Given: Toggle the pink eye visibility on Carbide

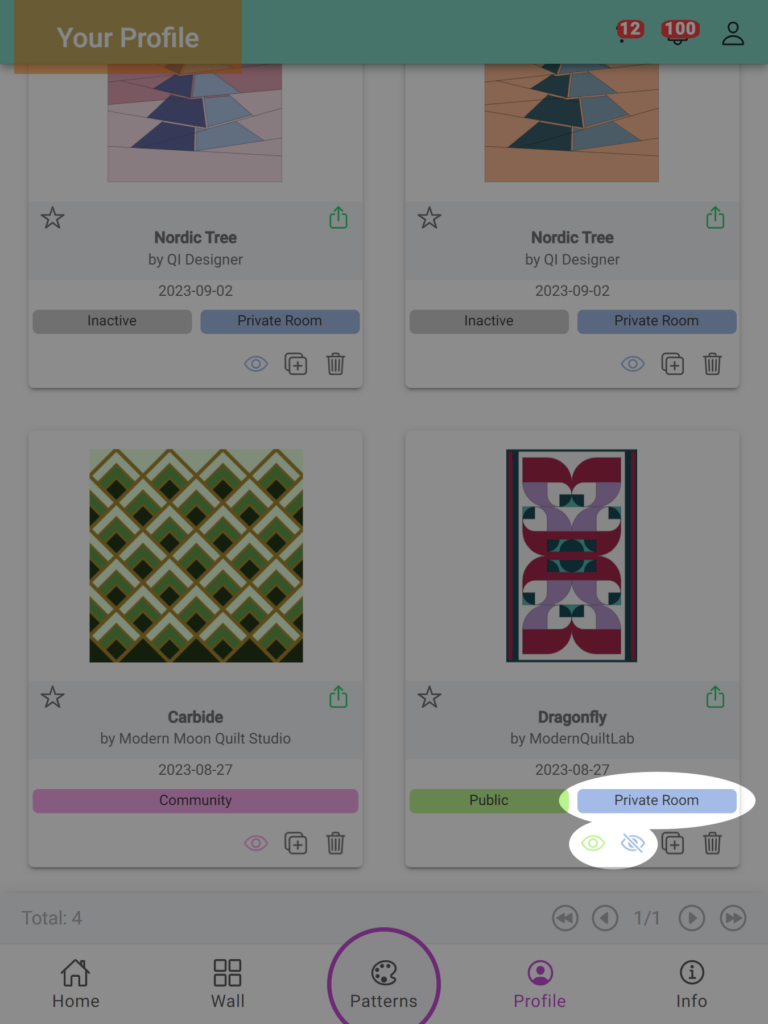Looking at the screenshot, I should click(x=256, y=843).
